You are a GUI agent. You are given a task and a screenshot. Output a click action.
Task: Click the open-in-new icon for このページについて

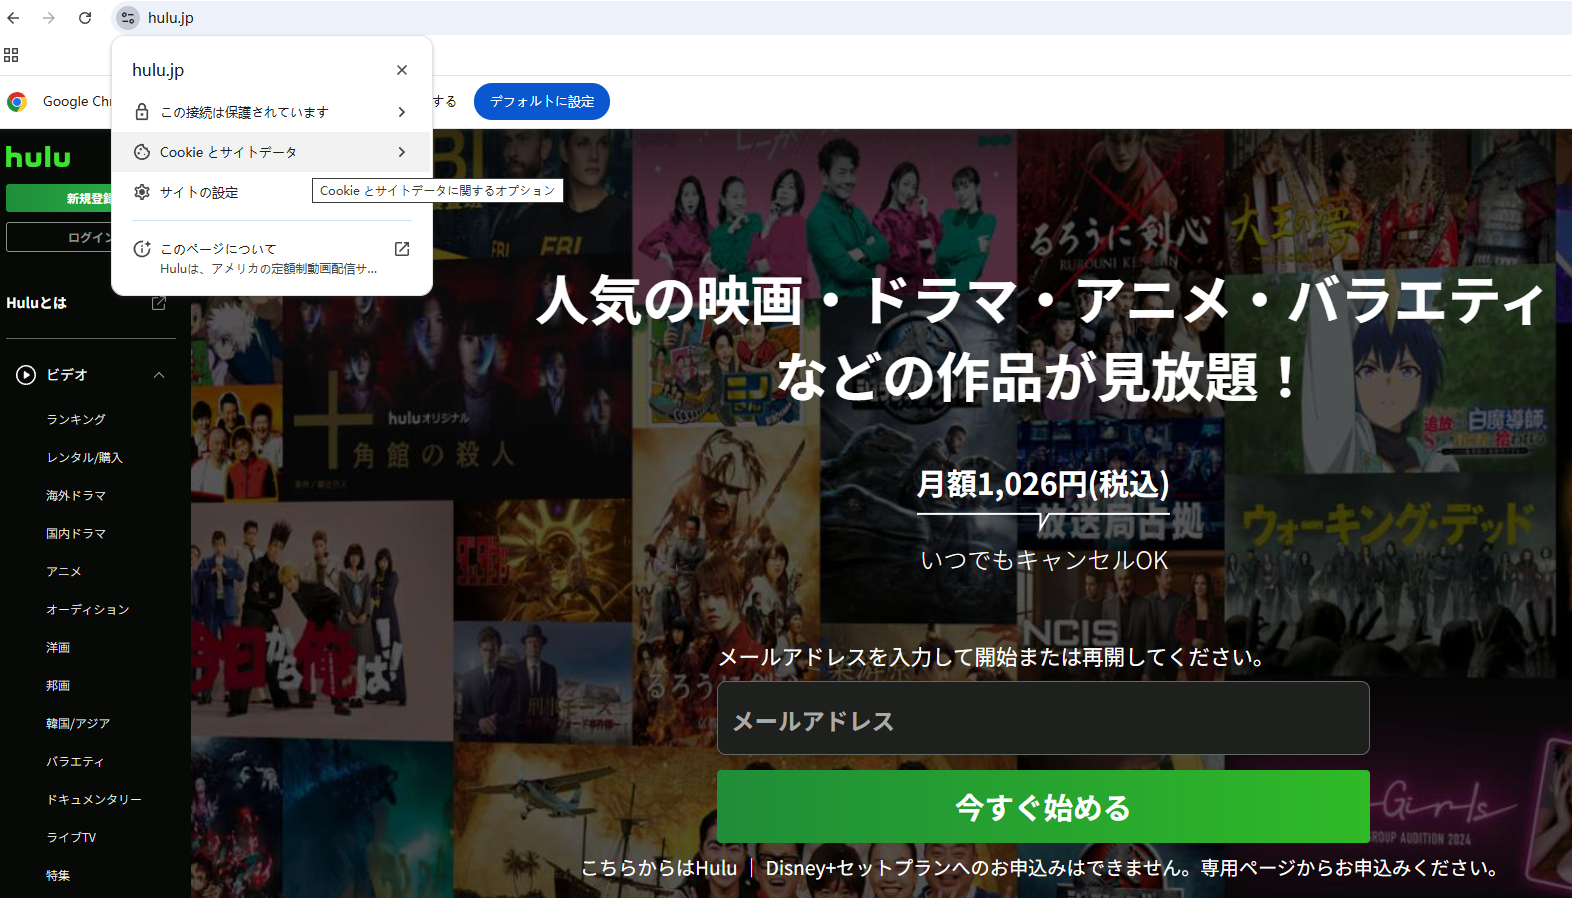[x=402, y=249]
